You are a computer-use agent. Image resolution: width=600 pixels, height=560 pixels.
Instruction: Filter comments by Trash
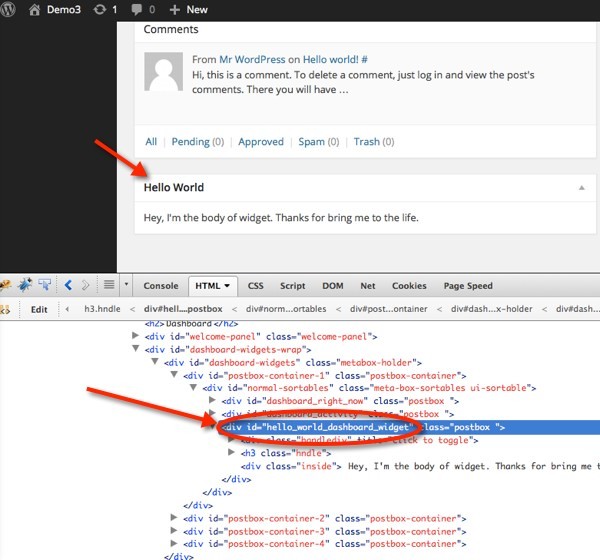367,142
